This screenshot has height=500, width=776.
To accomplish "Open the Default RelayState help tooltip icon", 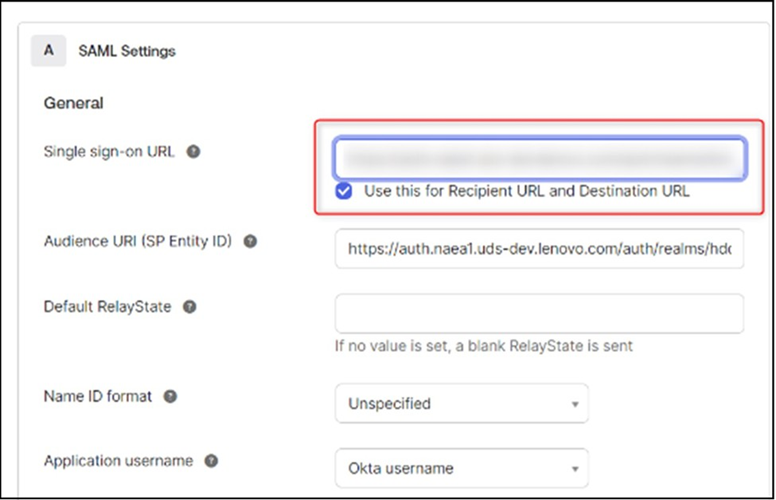I will (x=189, y=307).
